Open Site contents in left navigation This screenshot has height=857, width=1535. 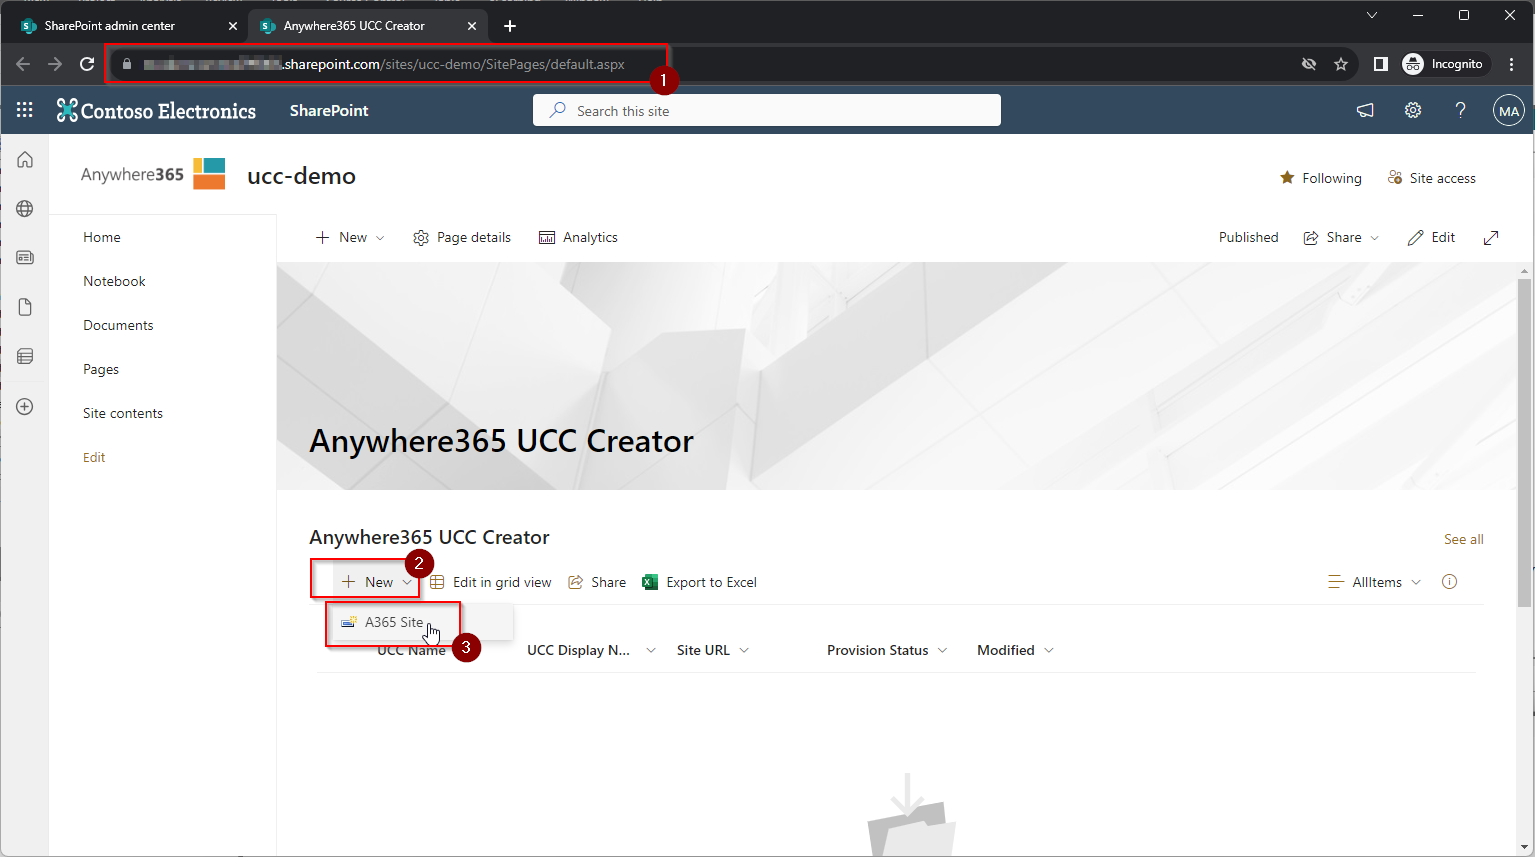[x=123, y=413]
